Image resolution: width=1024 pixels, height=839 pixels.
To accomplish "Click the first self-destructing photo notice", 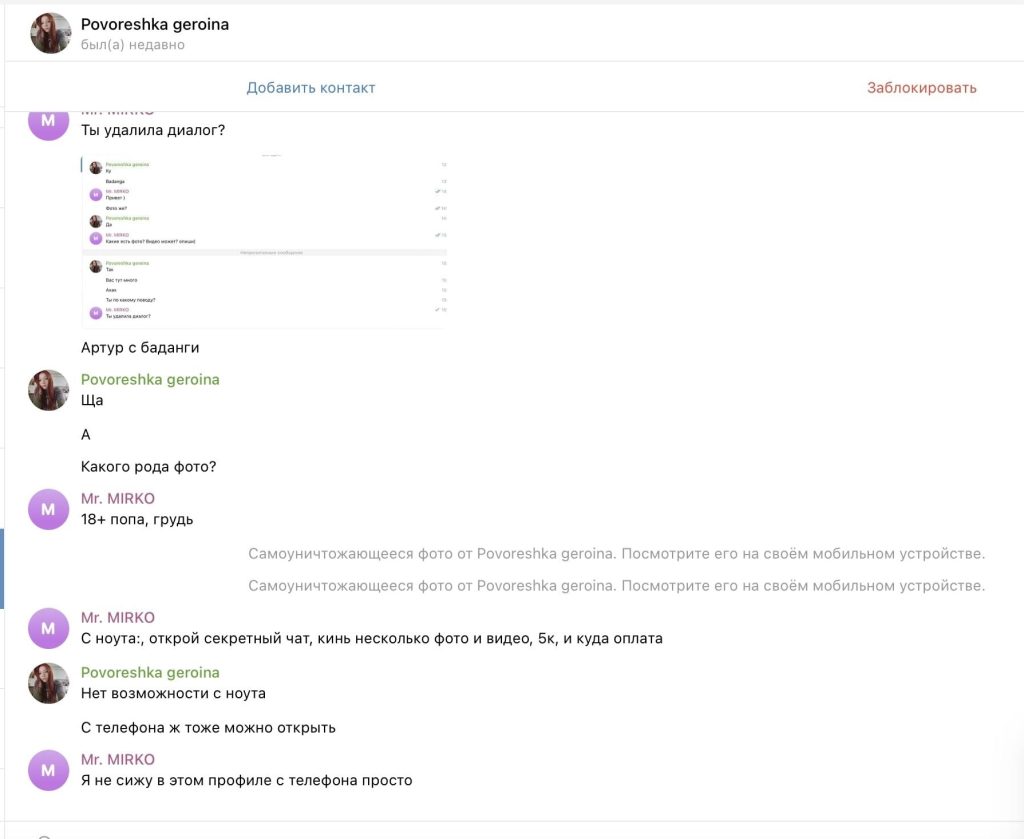I will (x=616, y=554).
